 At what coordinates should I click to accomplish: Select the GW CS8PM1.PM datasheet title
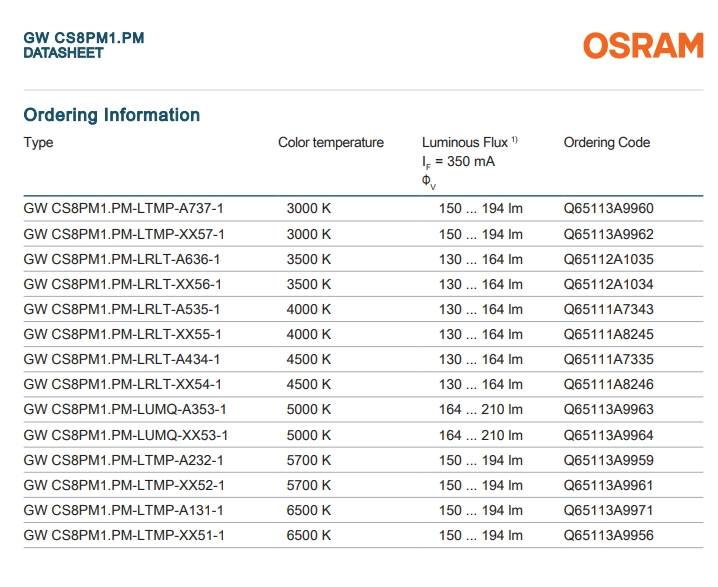[84, 45]
